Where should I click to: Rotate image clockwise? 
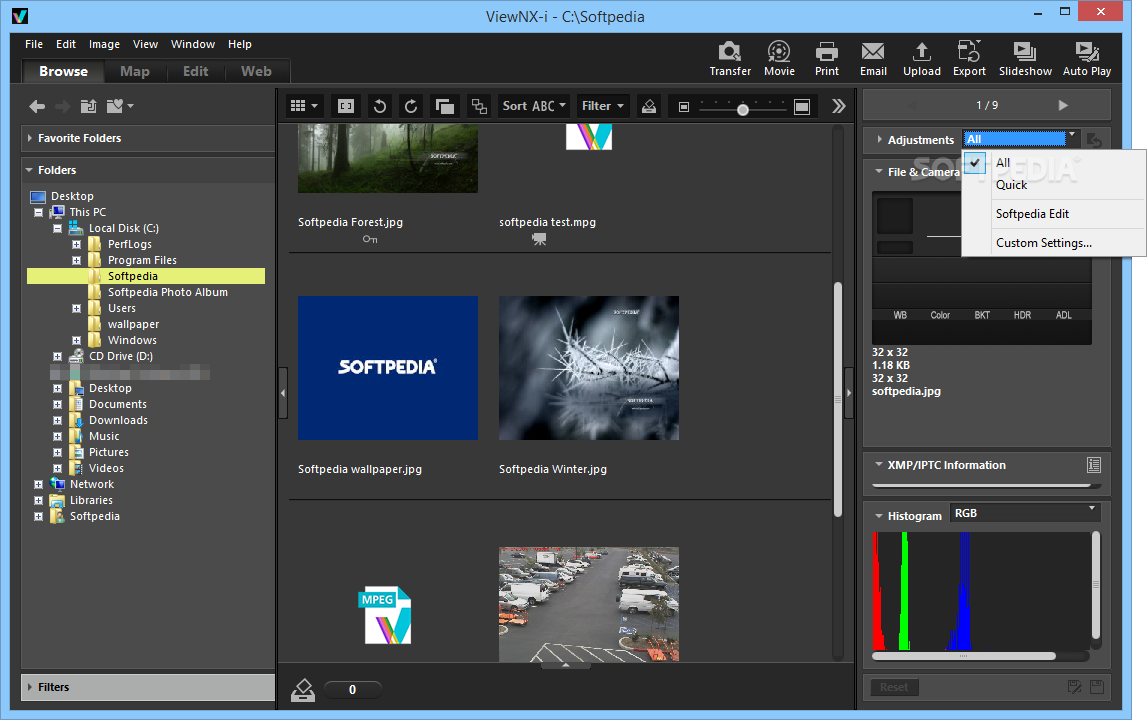[x=411, y=106]
